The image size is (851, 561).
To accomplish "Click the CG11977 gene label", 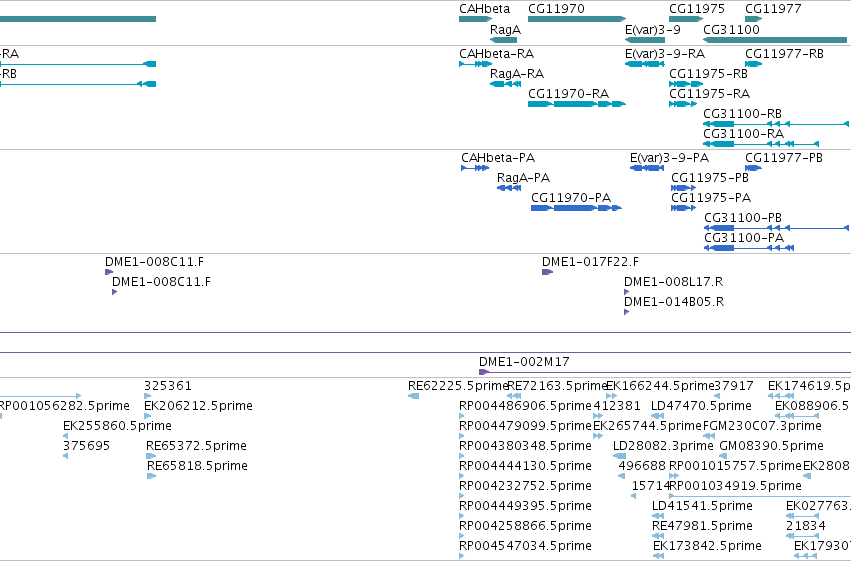I will click(x=773, y=9).
